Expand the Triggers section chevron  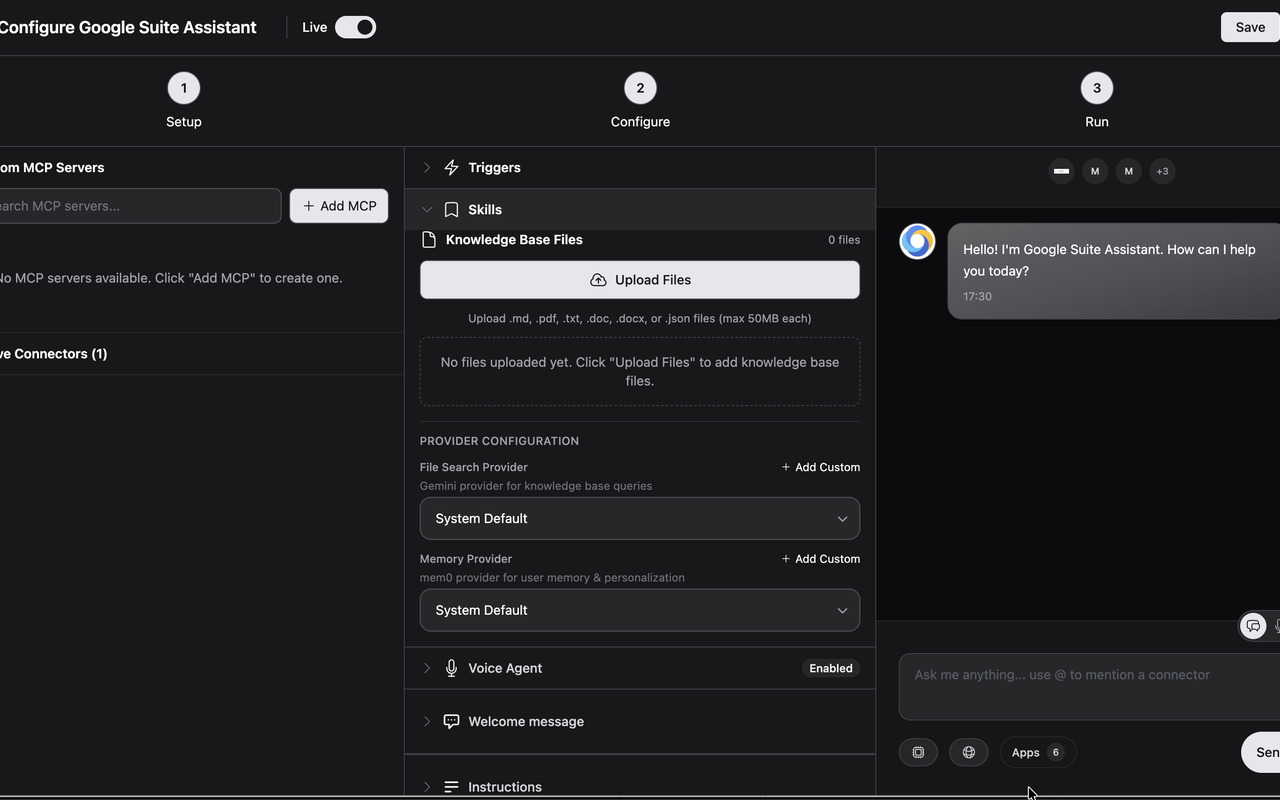[427, 168]
